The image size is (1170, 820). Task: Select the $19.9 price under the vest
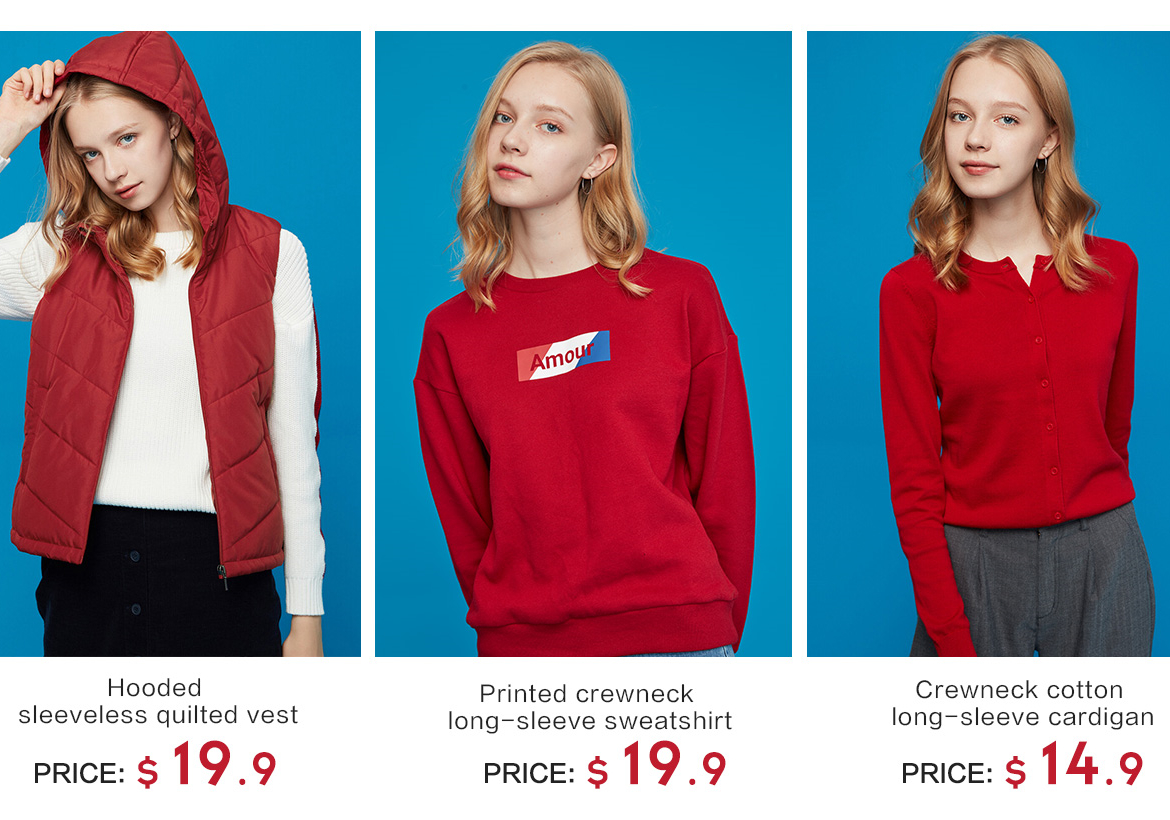click(x=207, y=765)
